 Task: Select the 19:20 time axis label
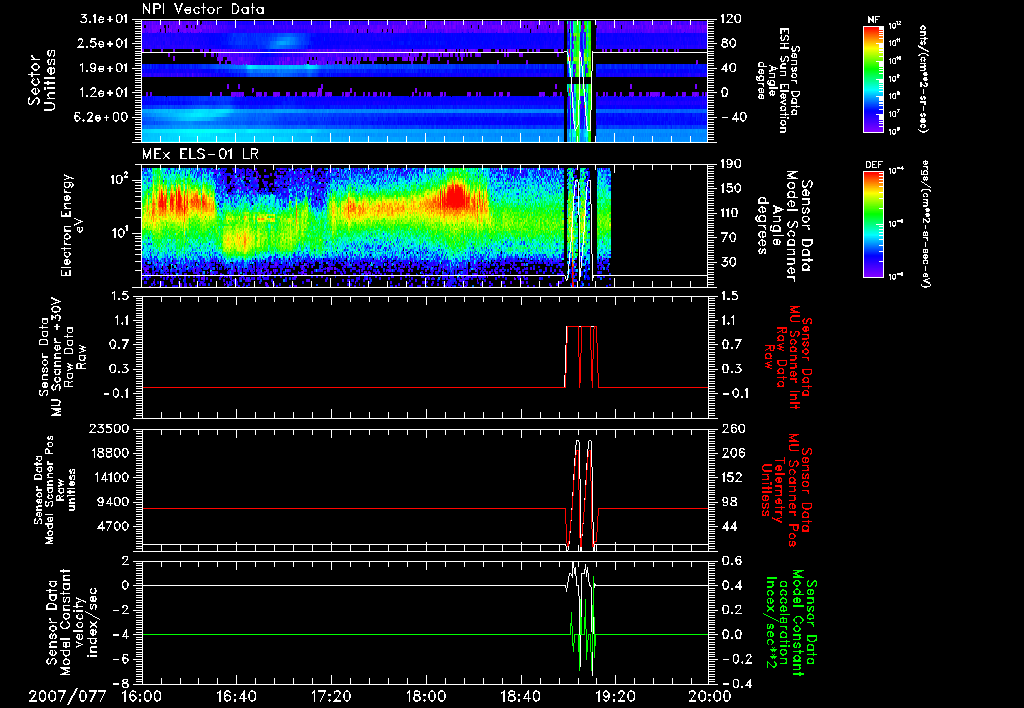[x=614, y=696]
